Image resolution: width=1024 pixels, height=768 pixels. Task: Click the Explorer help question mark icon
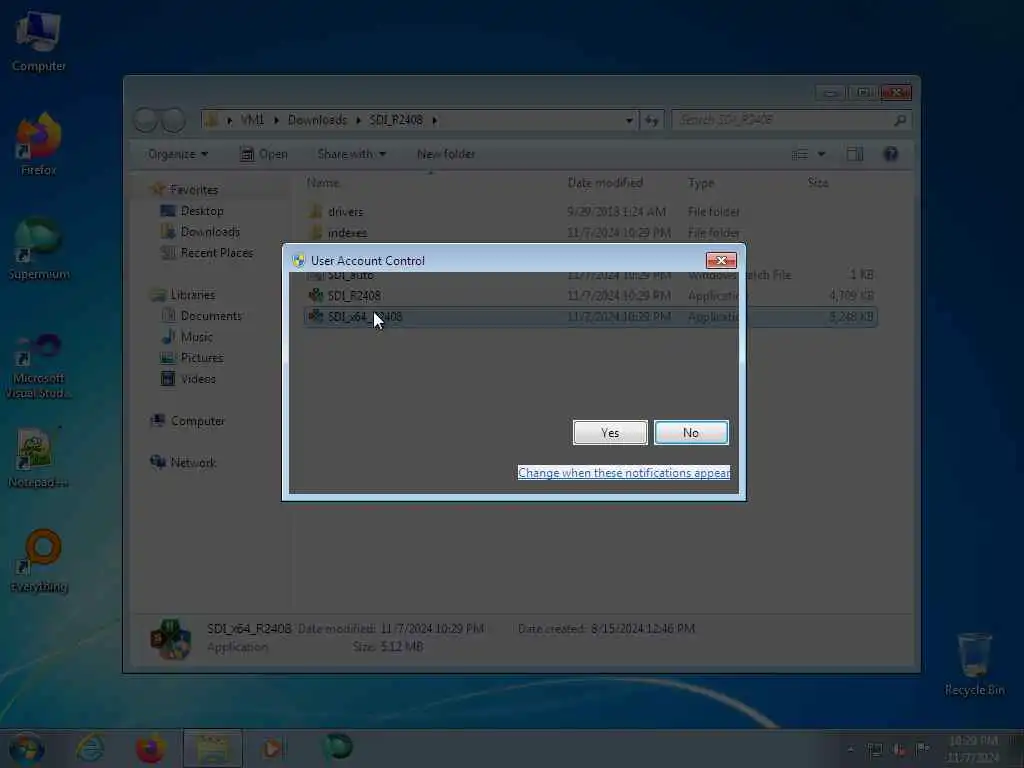coord(891,154)
